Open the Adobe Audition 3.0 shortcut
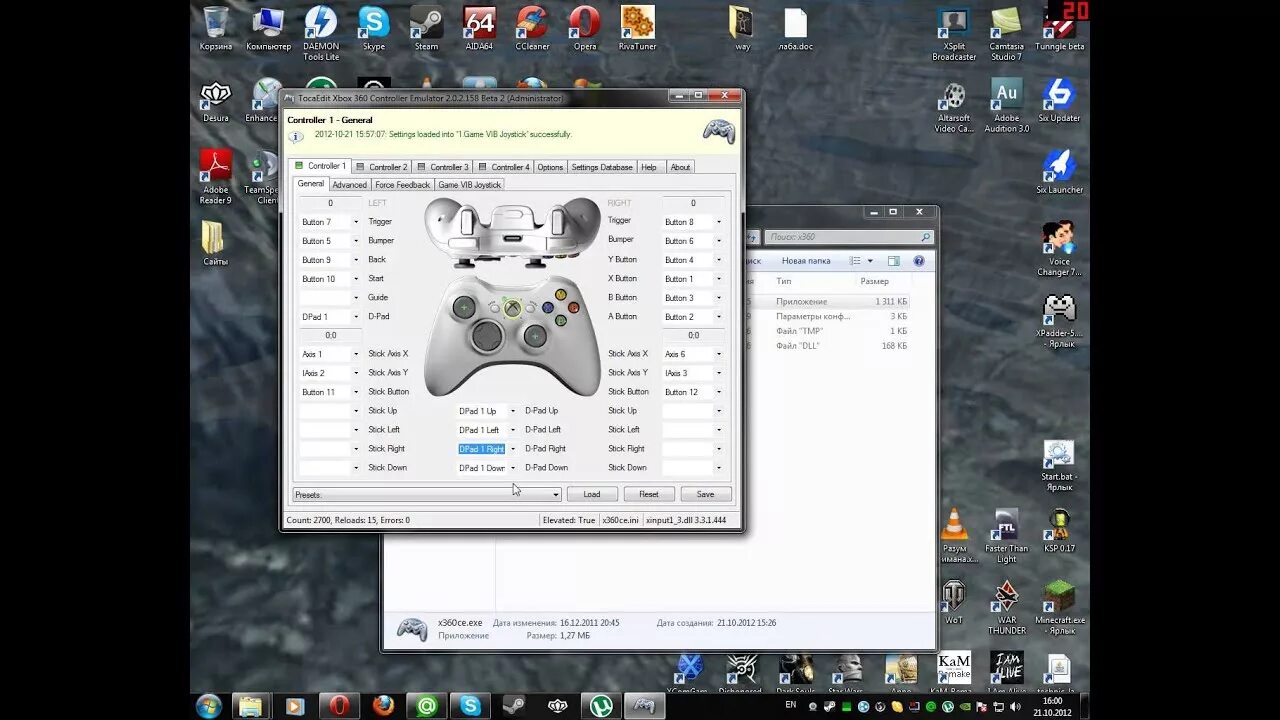The image size is (1280, 720). [x=1007, y=104]
